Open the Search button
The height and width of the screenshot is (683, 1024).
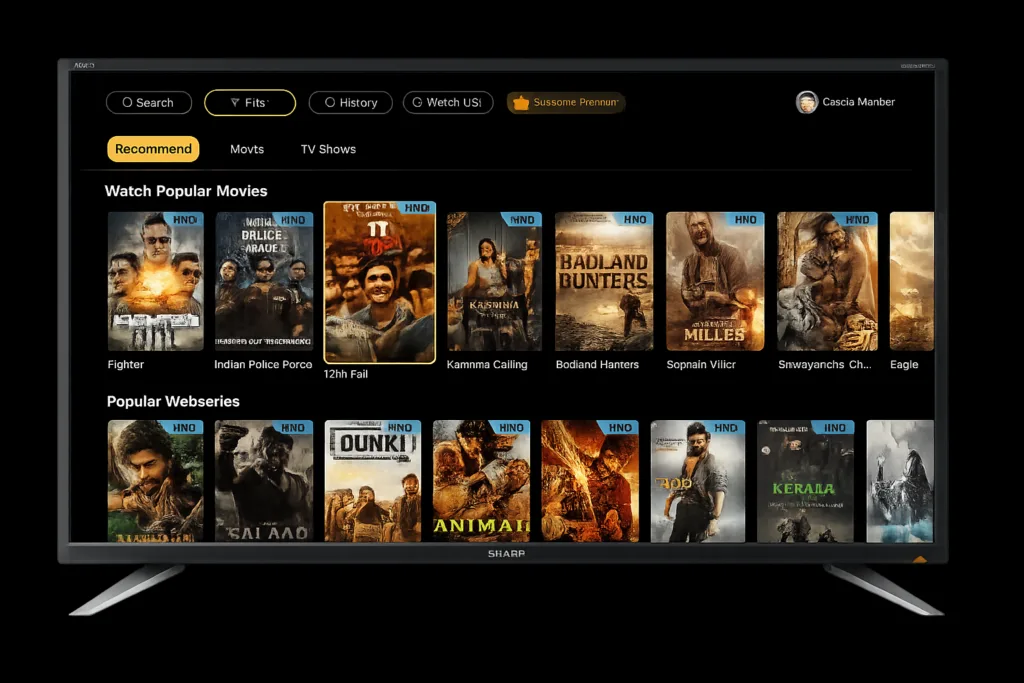(x=149, y=103)
